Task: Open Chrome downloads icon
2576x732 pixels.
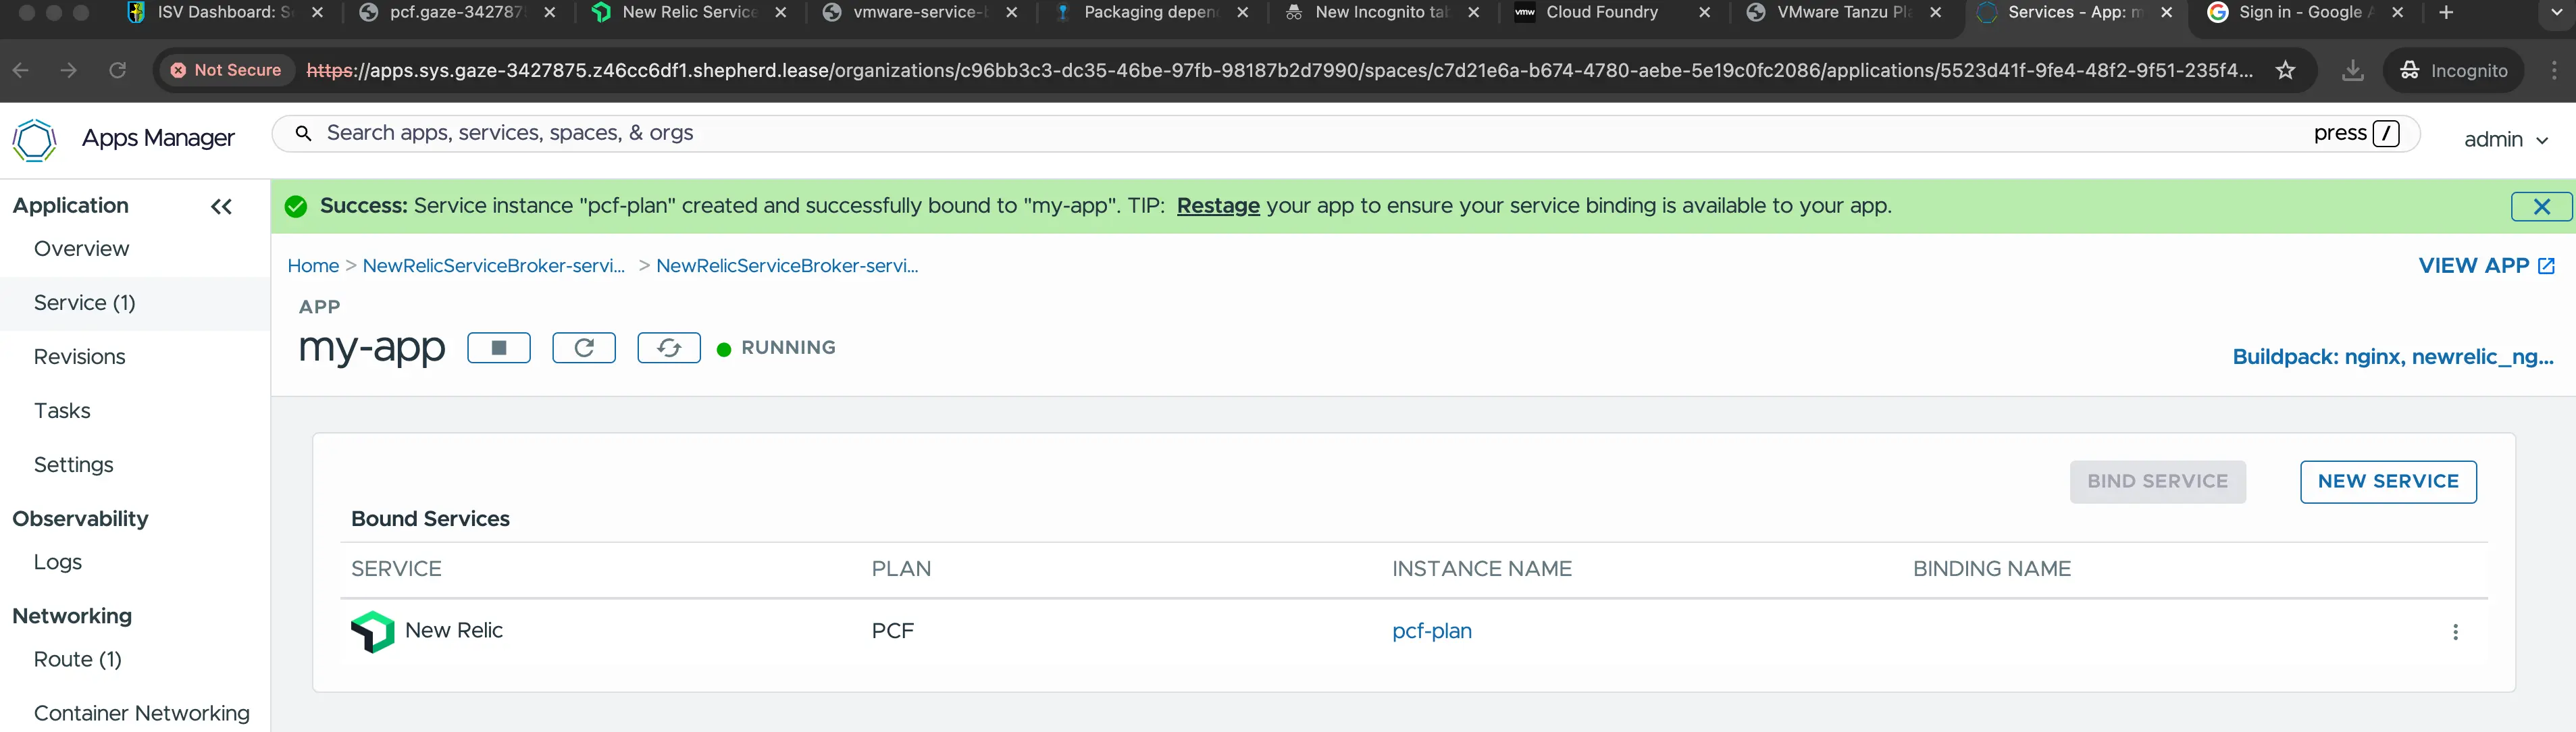Action: coord(2353,71)
